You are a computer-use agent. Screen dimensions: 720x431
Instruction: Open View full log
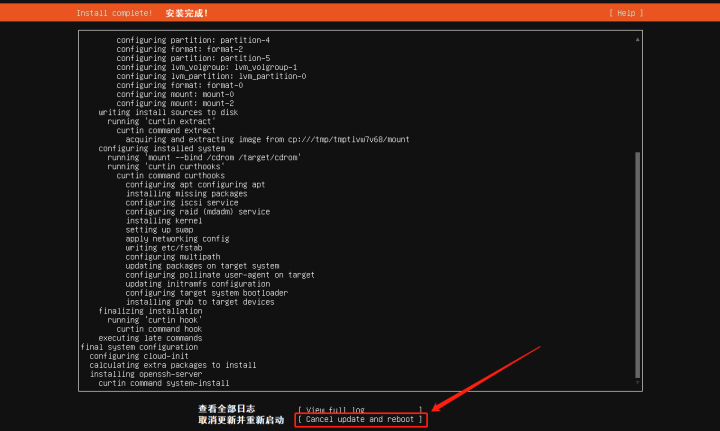(360, 409)
